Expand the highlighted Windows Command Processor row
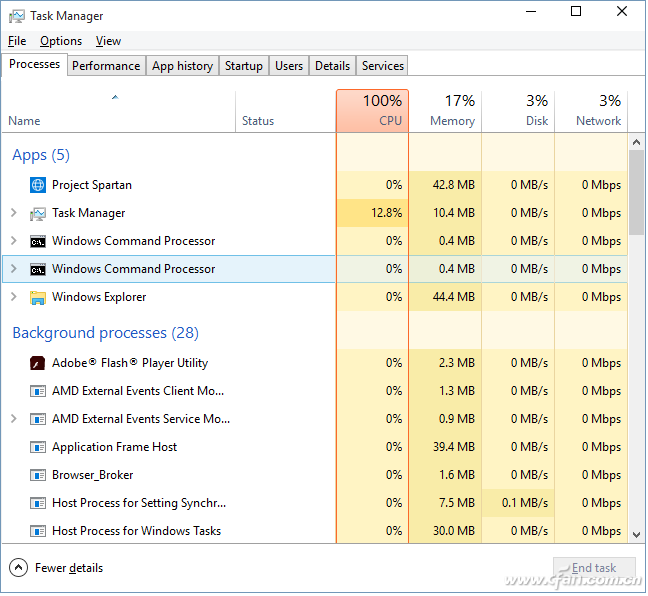The height and width of the screenshot is (596, 648). [14, 269]
